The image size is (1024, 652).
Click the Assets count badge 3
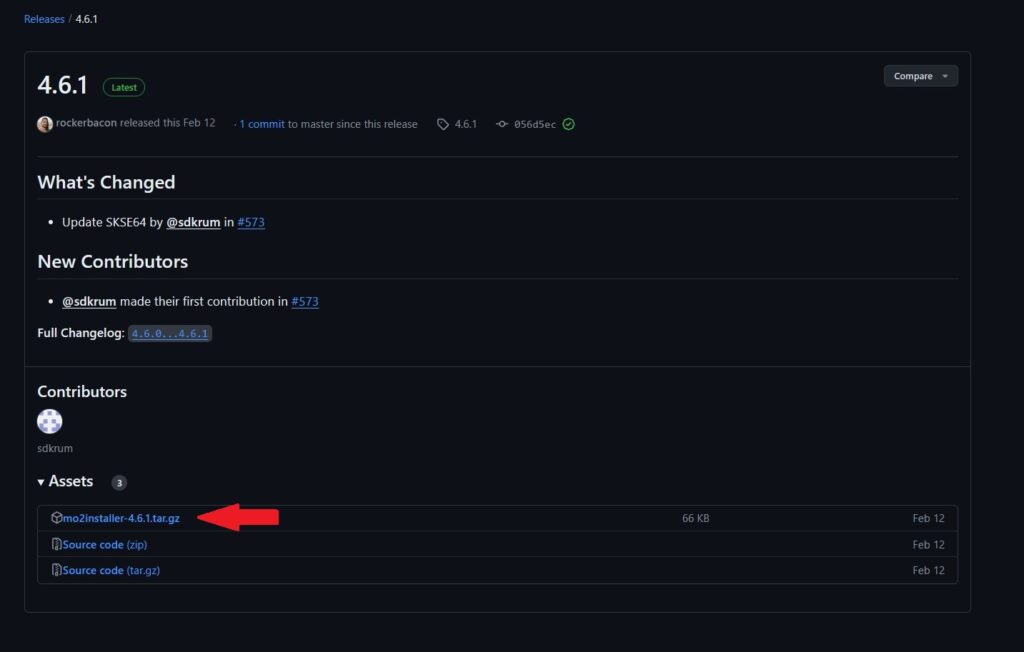tap(119, 483)
